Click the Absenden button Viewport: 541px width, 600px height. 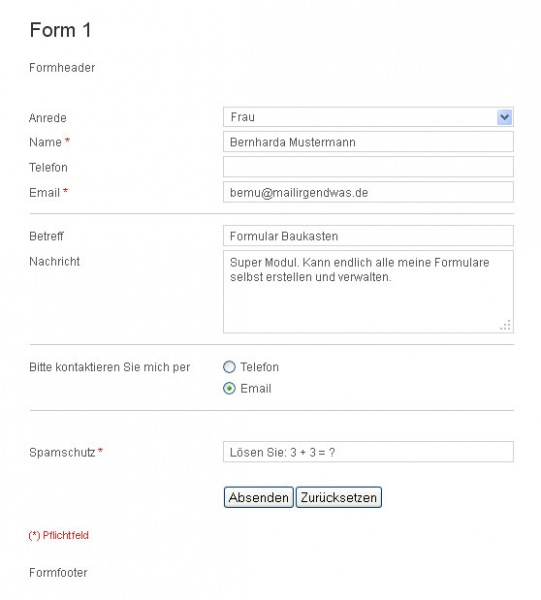point(259,497)
